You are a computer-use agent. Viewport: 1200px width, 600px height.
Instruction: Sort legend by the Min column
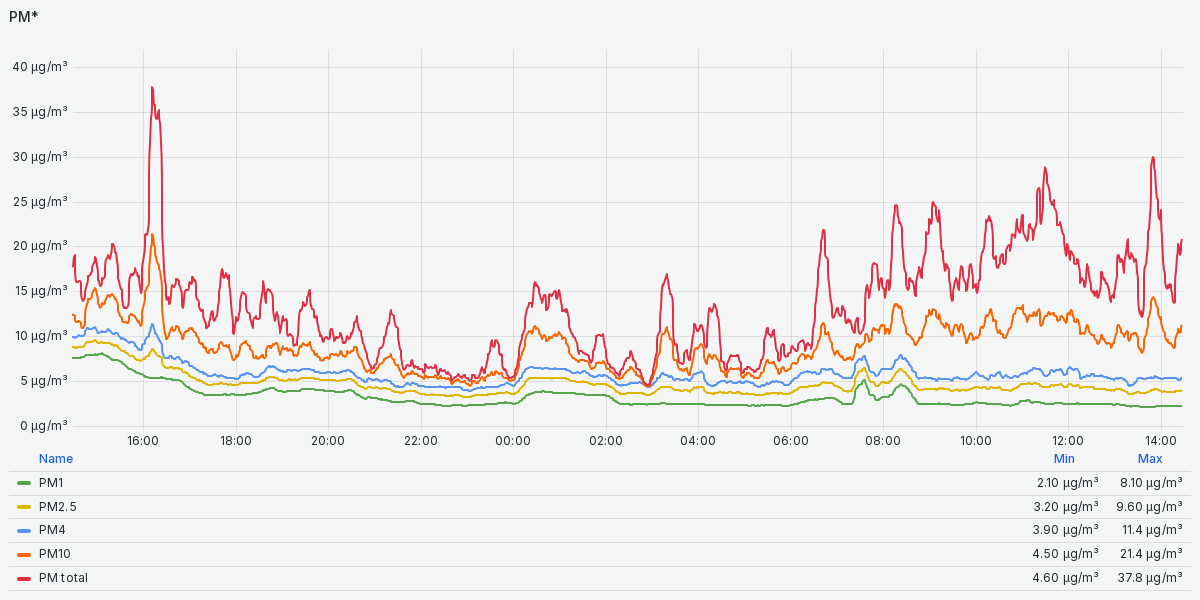point(1064,459)
